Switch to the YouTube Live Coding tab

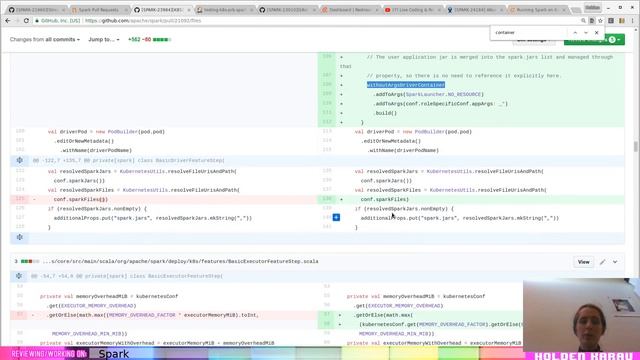[x=412, y=9]
